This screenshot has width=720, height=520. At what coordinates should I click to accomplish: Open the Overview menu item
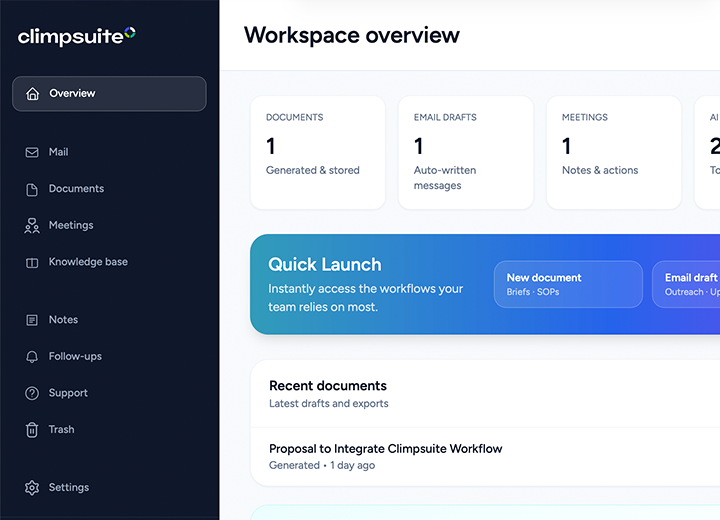[109, 94]
